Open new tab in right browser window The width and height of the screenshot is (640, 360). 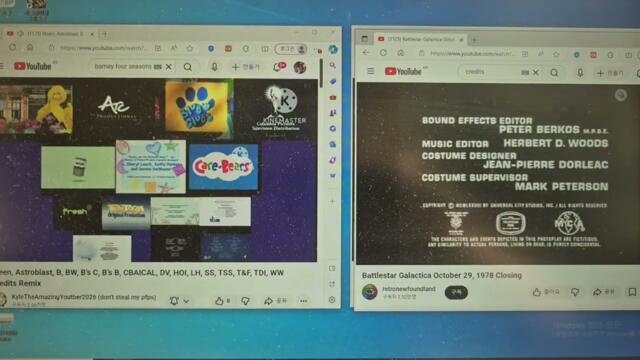(x=474, y=40)
